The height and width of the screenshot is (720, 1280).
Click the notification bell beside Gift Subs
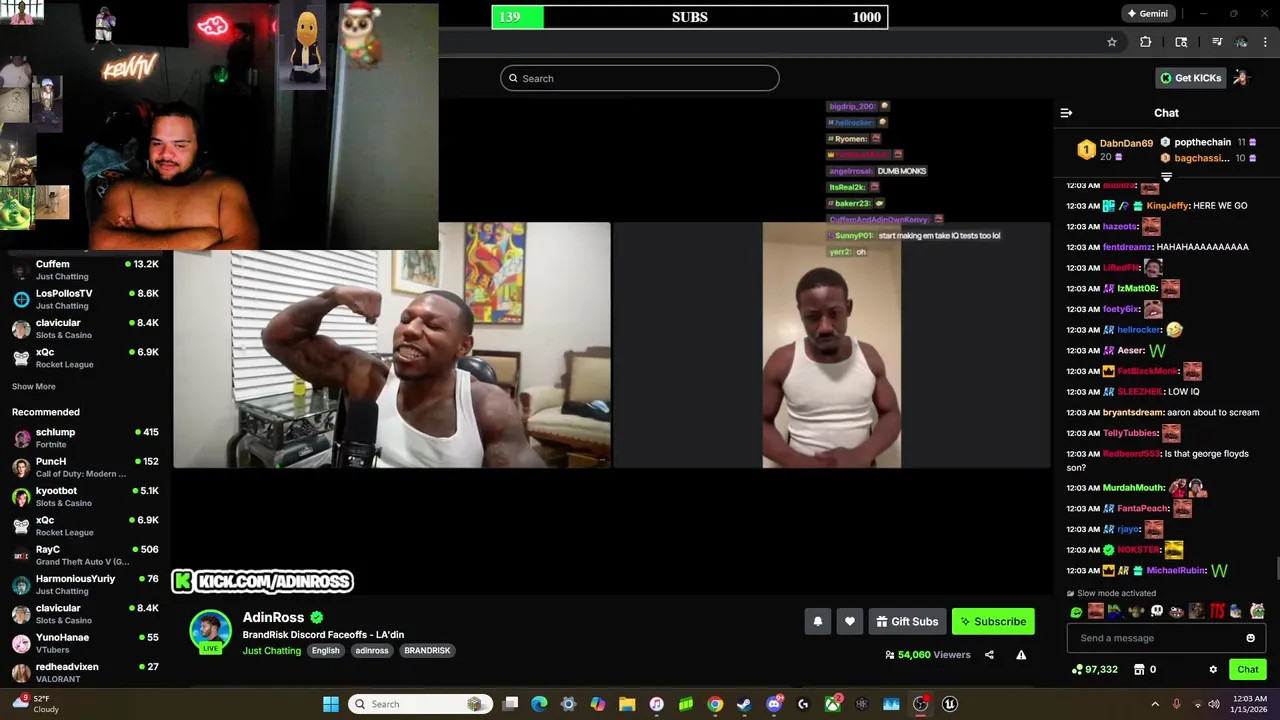[x=818, y=621]
